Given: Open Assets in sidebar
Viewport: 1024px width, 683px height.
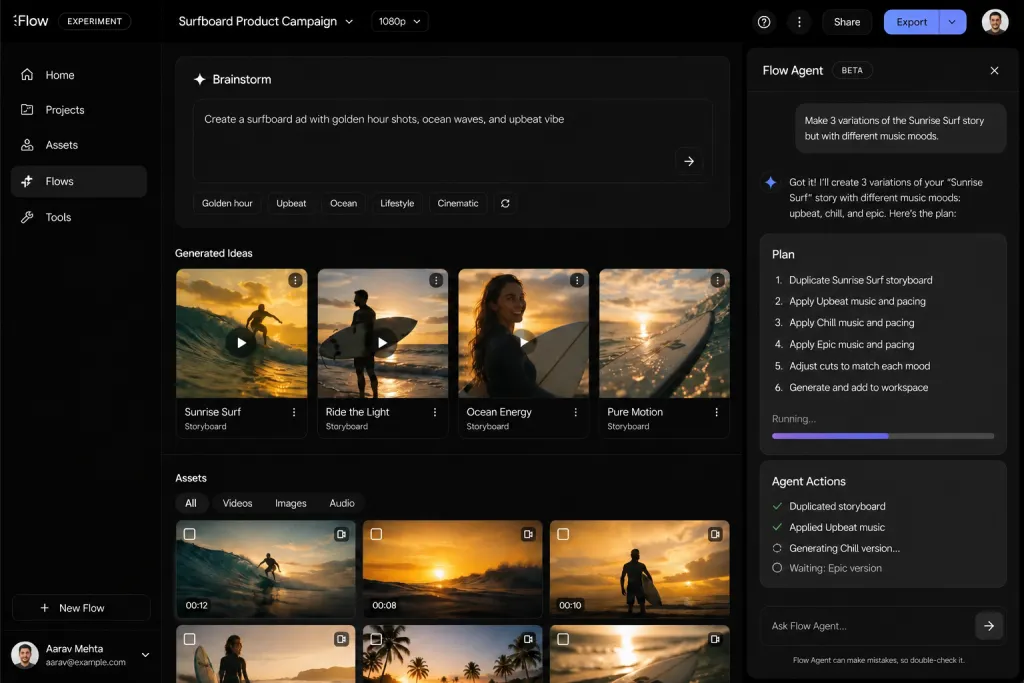Looking at the screenshot, I should [x=78, y=145].
